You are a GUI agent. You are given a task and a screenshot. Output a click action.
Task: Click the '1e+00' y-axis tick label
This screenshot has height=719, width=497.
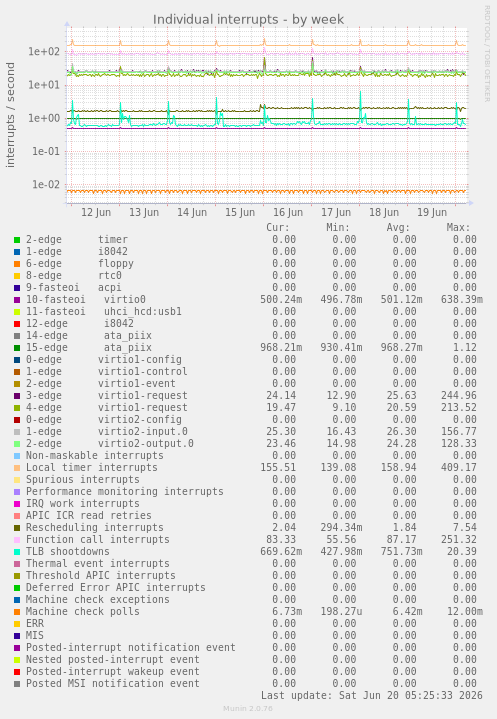coord(44,118)
